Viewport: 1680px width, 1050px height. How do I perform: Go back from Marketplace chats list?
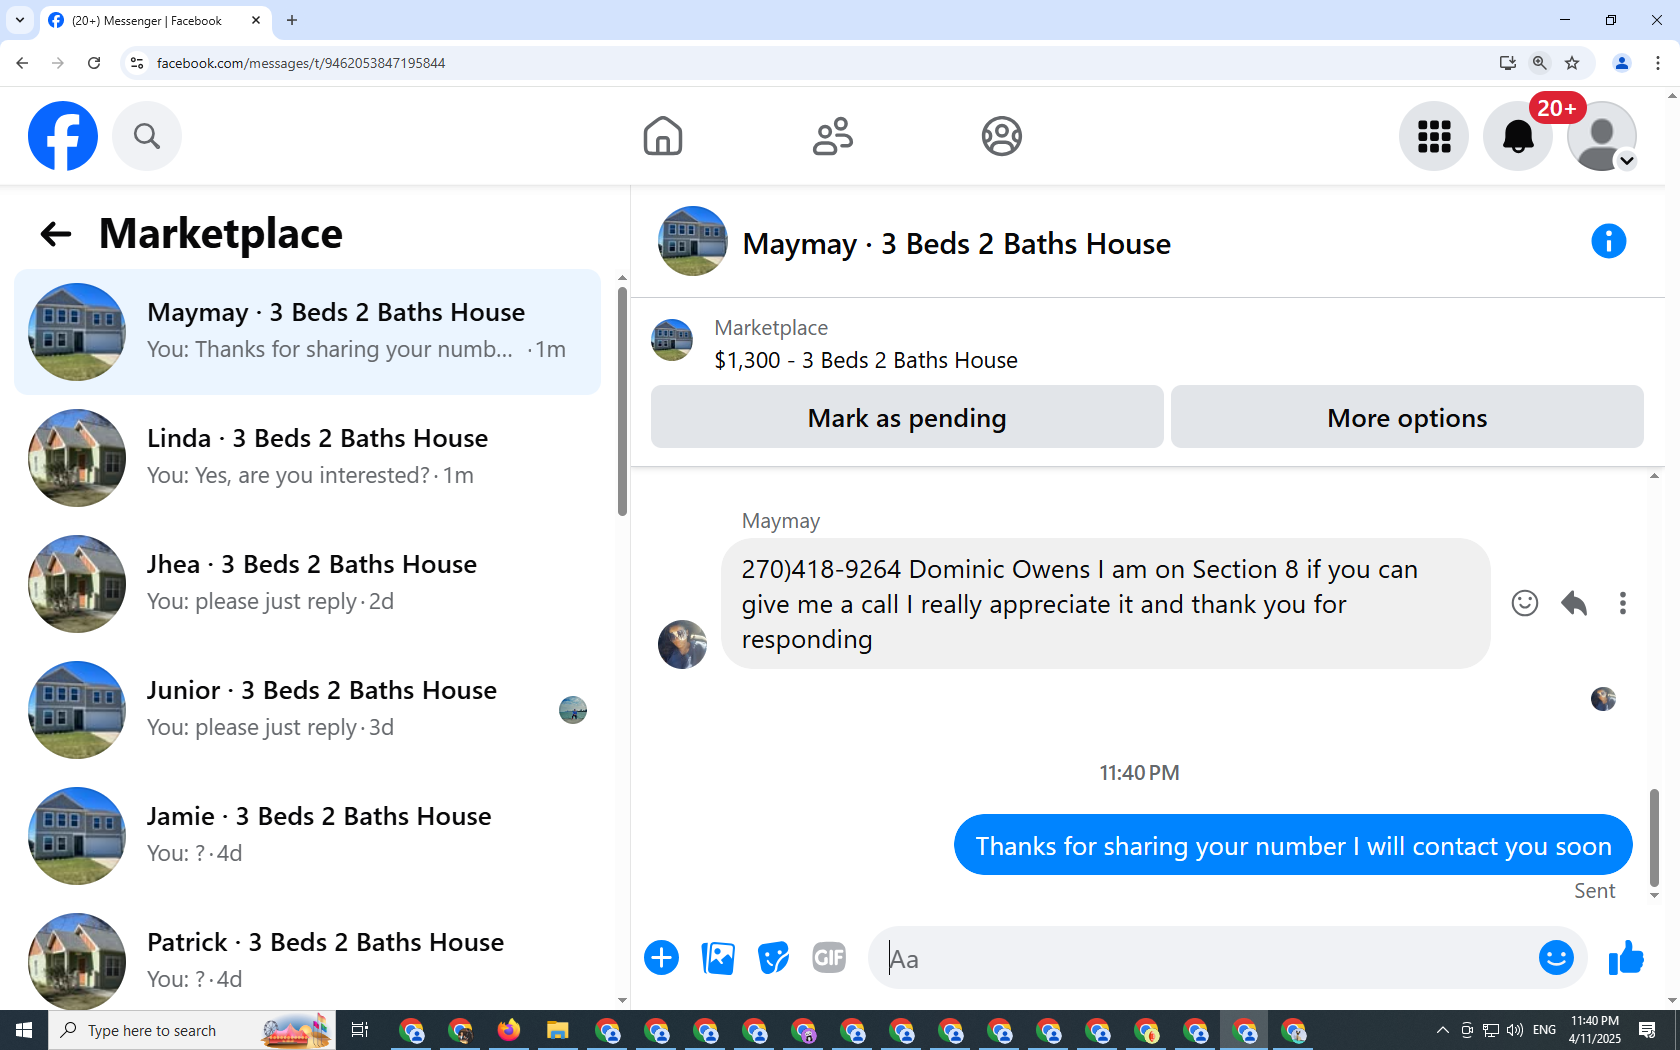coord(56,234)
